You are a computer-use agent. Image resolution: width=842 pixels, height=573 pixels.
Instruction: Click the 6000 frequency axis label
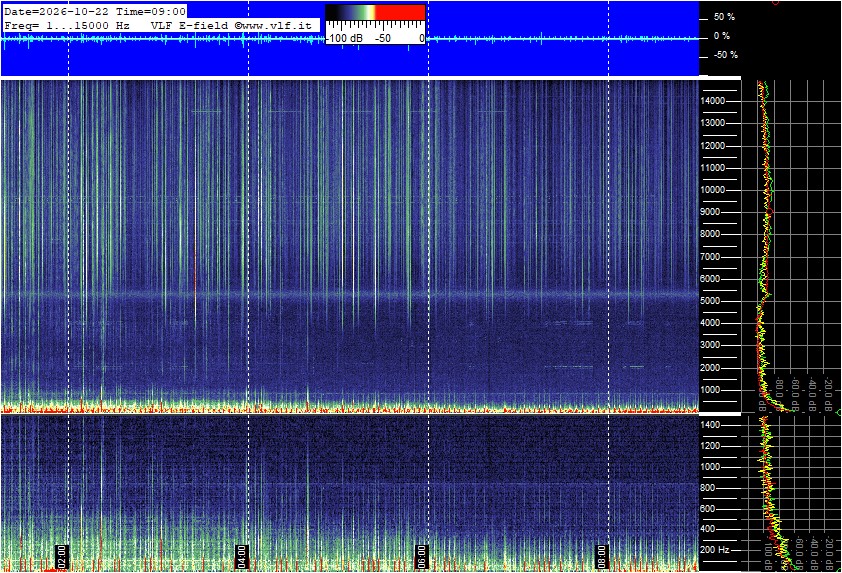click(710, 279)
